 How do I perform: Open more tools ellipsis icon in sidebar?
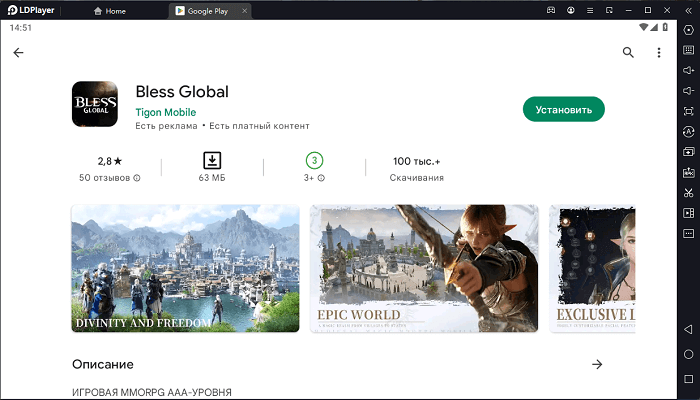coord(688,233)
